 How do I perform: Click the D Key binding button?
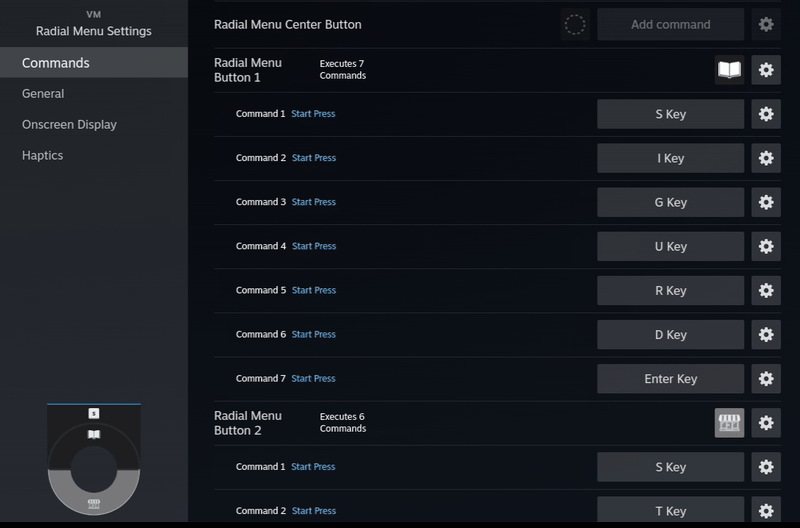pos(671,335)
